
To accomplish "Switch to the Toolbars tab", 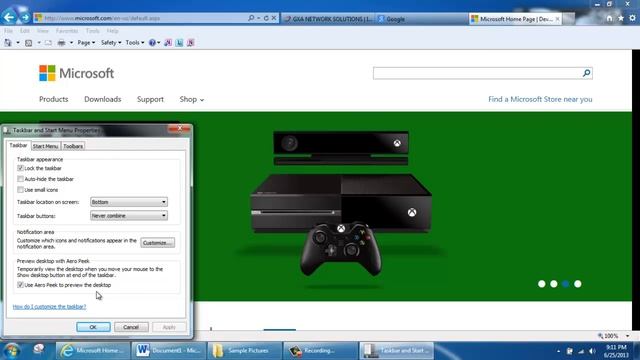I will pyautogui.click(x=73, y=146).
